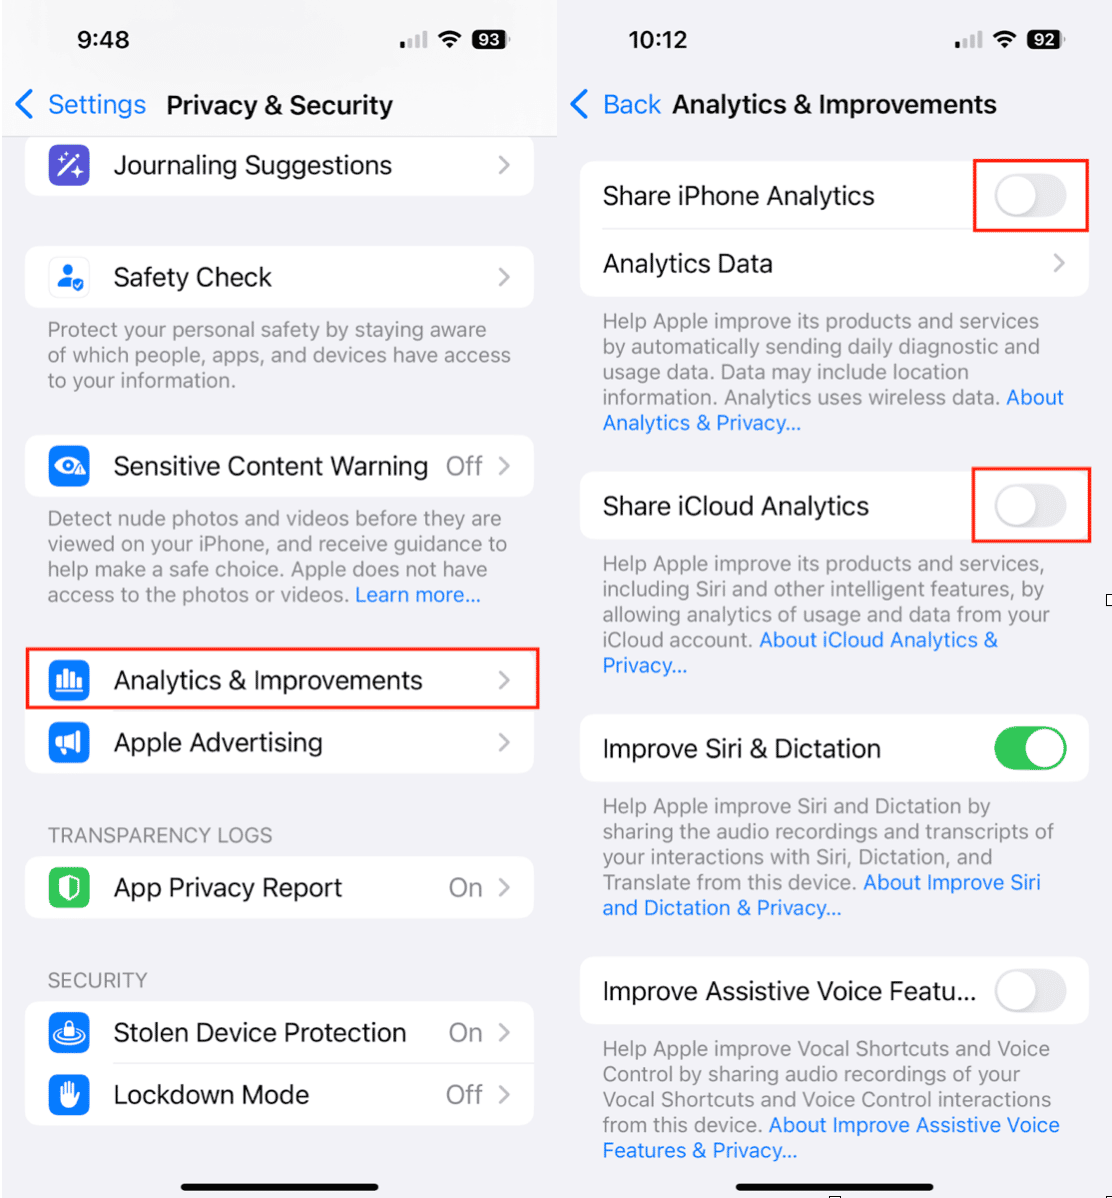This screenshot has height=1198, width=1112.
Task: Open About iCloud Analytics & Privacy link
Action: 799,652
